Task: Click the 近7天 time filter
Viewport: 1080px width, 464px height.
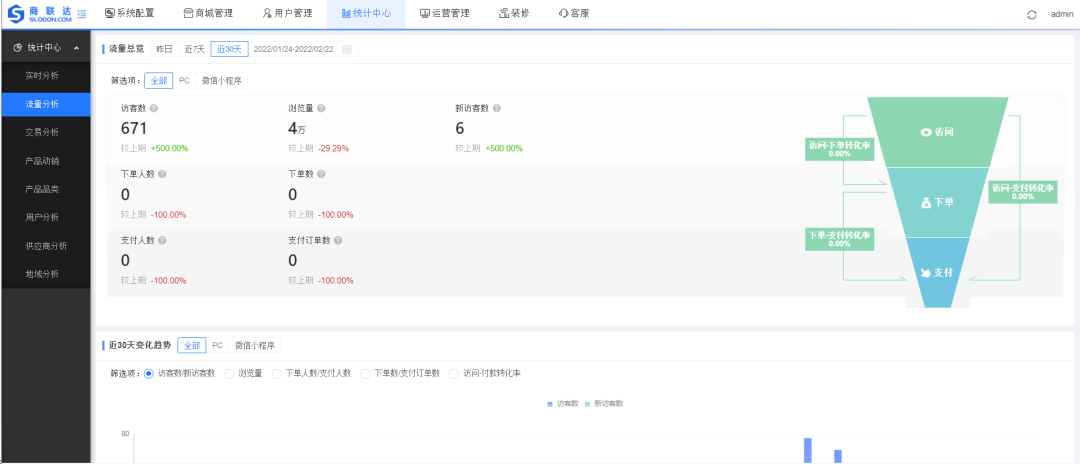Action: click(x=194, y=49)
